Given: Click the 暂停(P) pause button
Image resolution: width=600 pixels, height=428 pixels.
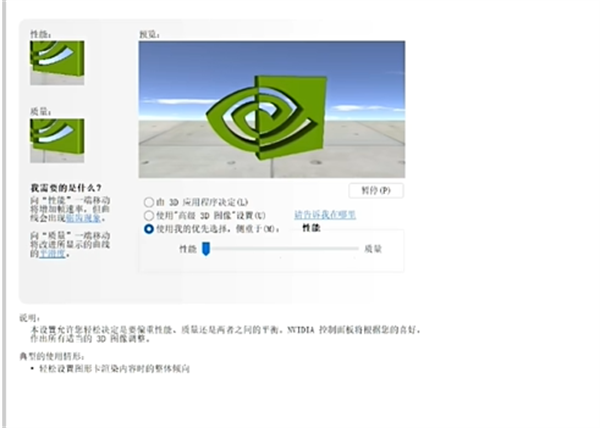Looking at the screenshot, I should click(x=376, y=190).
